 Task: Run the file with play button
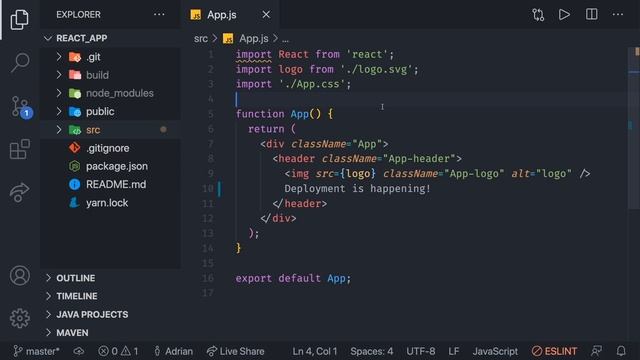coord(564,15)
